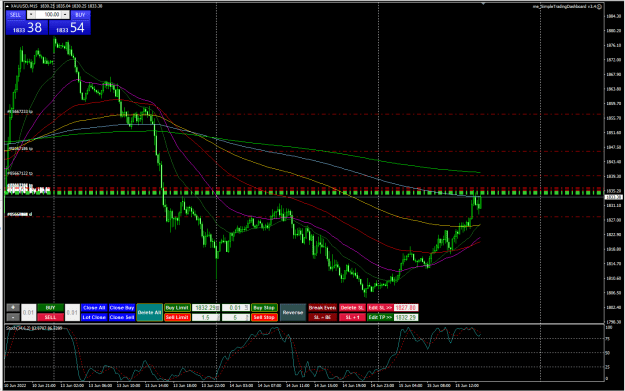Click the red SELL button on dashboard
The height and width of the screenshot is (391, 625).
(x=51, y=317)
